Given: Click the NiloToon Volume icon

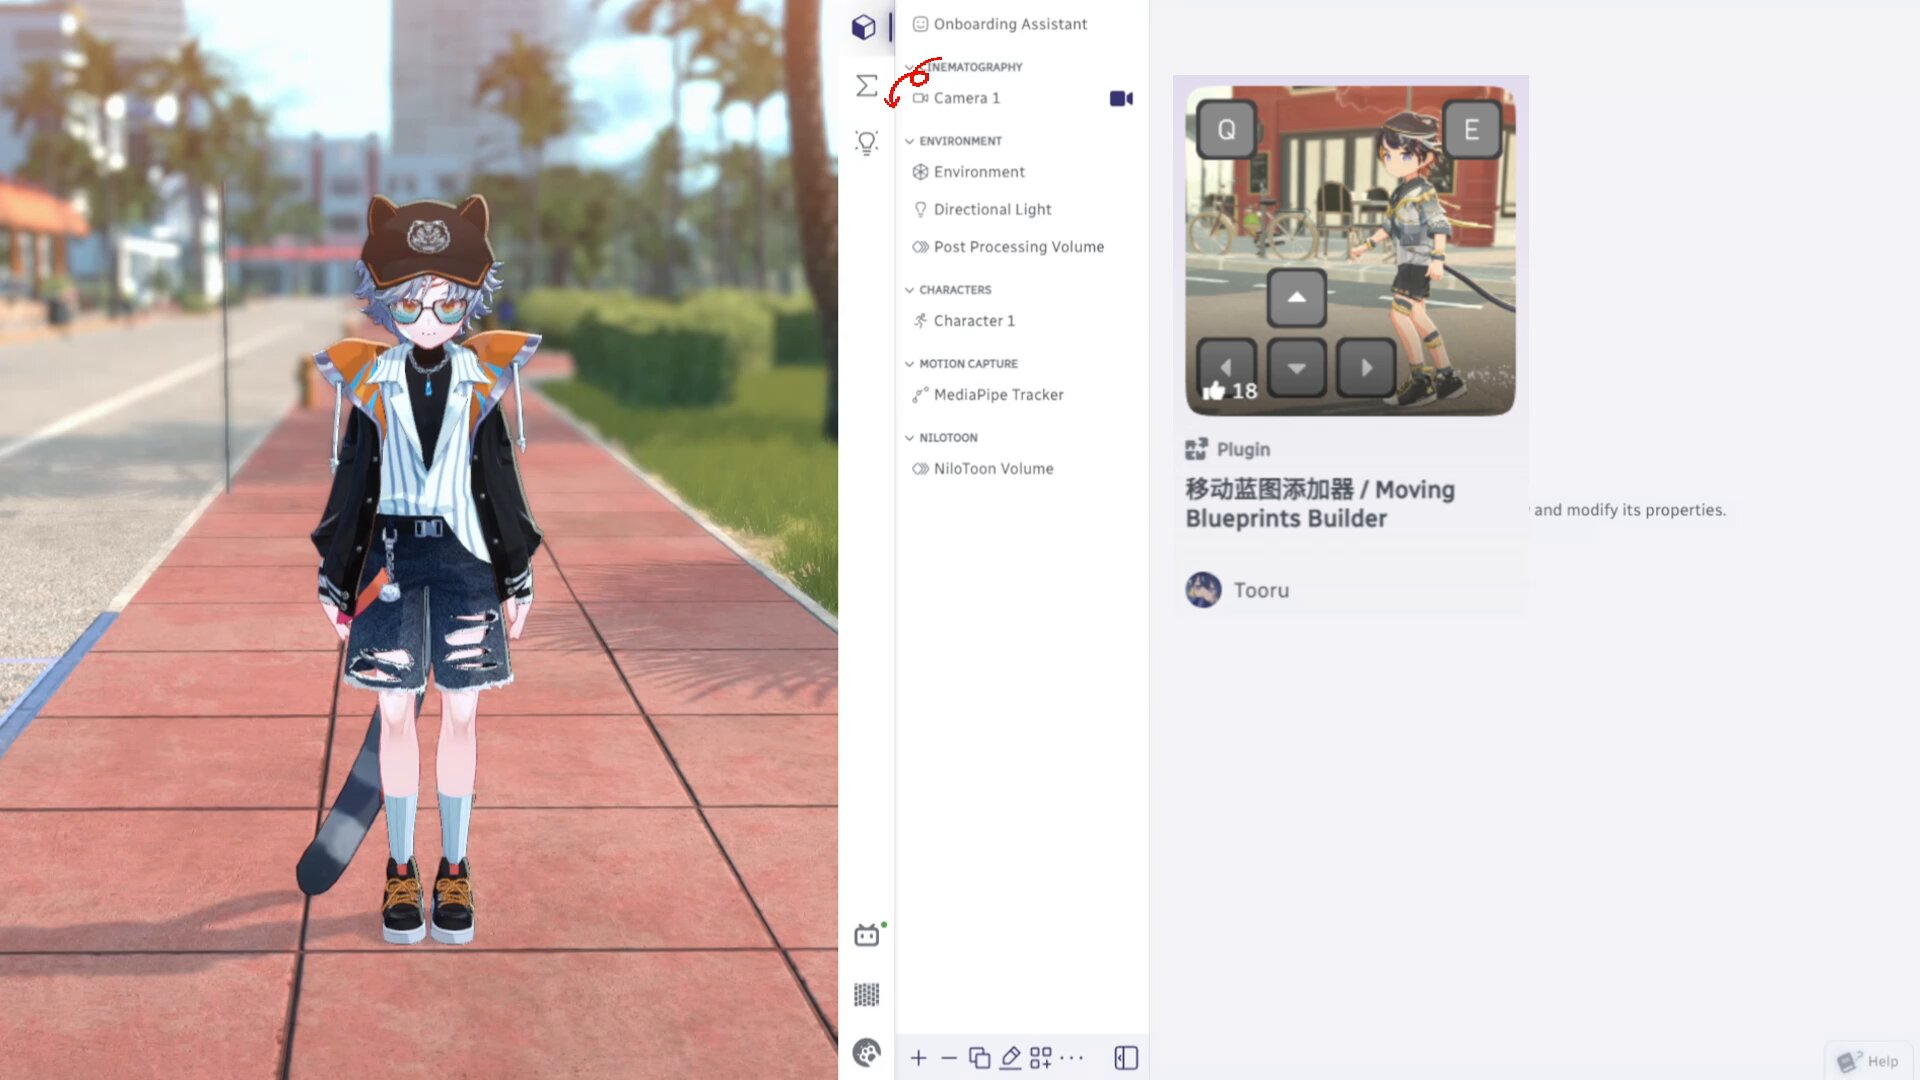Looking at the screenshot, I should click(920, 469).
